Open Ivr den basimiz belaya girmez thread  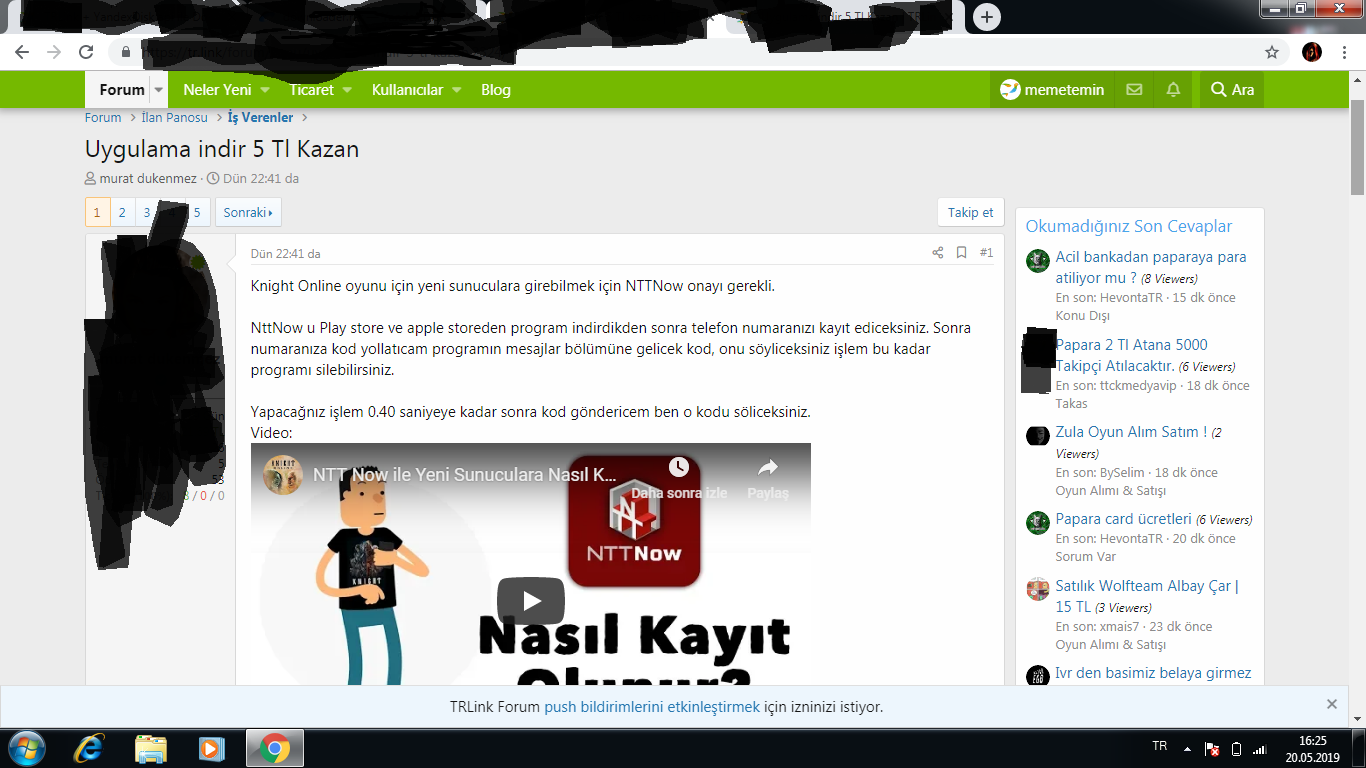(x=1154, y=673)
